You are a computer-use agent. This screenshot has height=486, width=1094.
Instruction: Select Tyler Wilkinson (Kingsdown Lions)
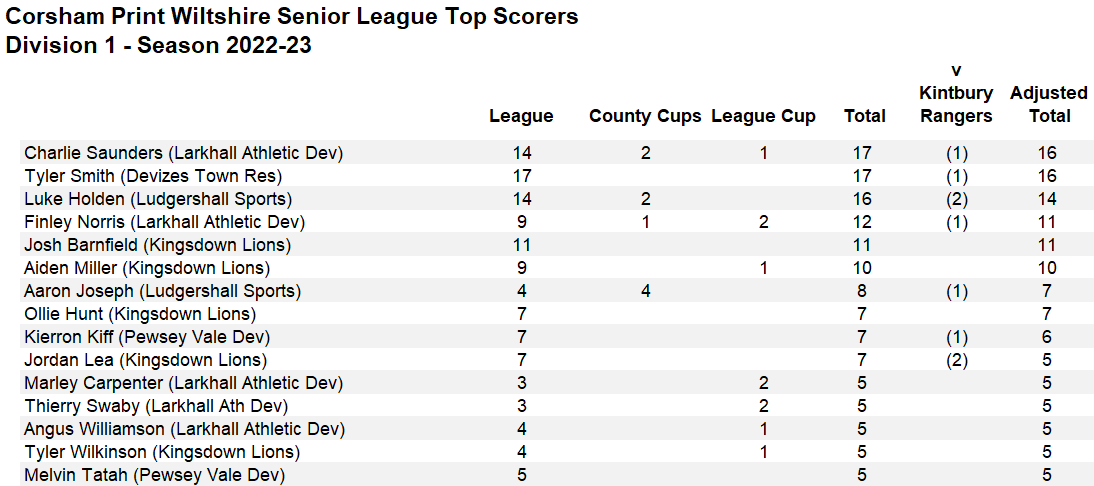pos(162,452)
